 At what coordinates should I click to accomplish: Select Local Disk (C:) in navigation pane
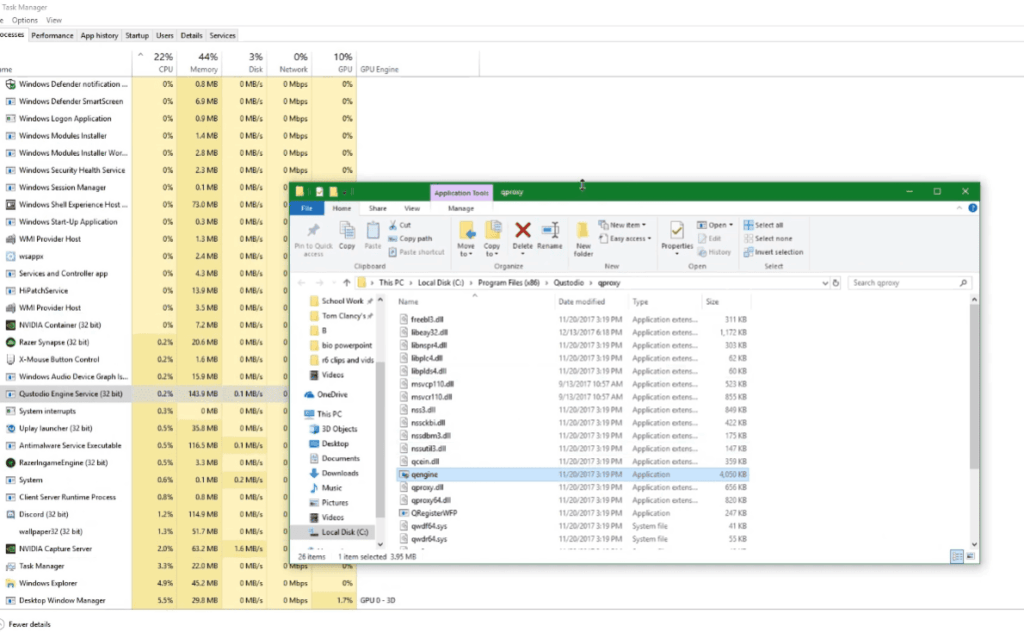click(x=330, y=532)
